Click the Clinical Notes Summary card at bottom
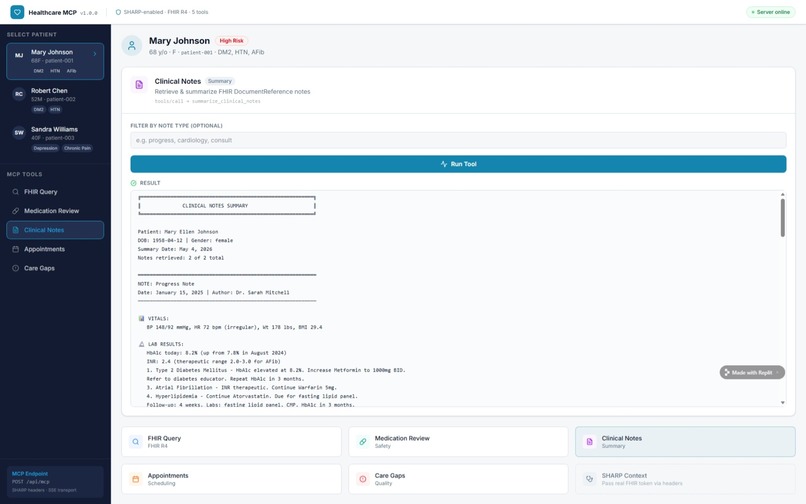The width and height of the screenshot is (806, 504). tap(685, 442)
